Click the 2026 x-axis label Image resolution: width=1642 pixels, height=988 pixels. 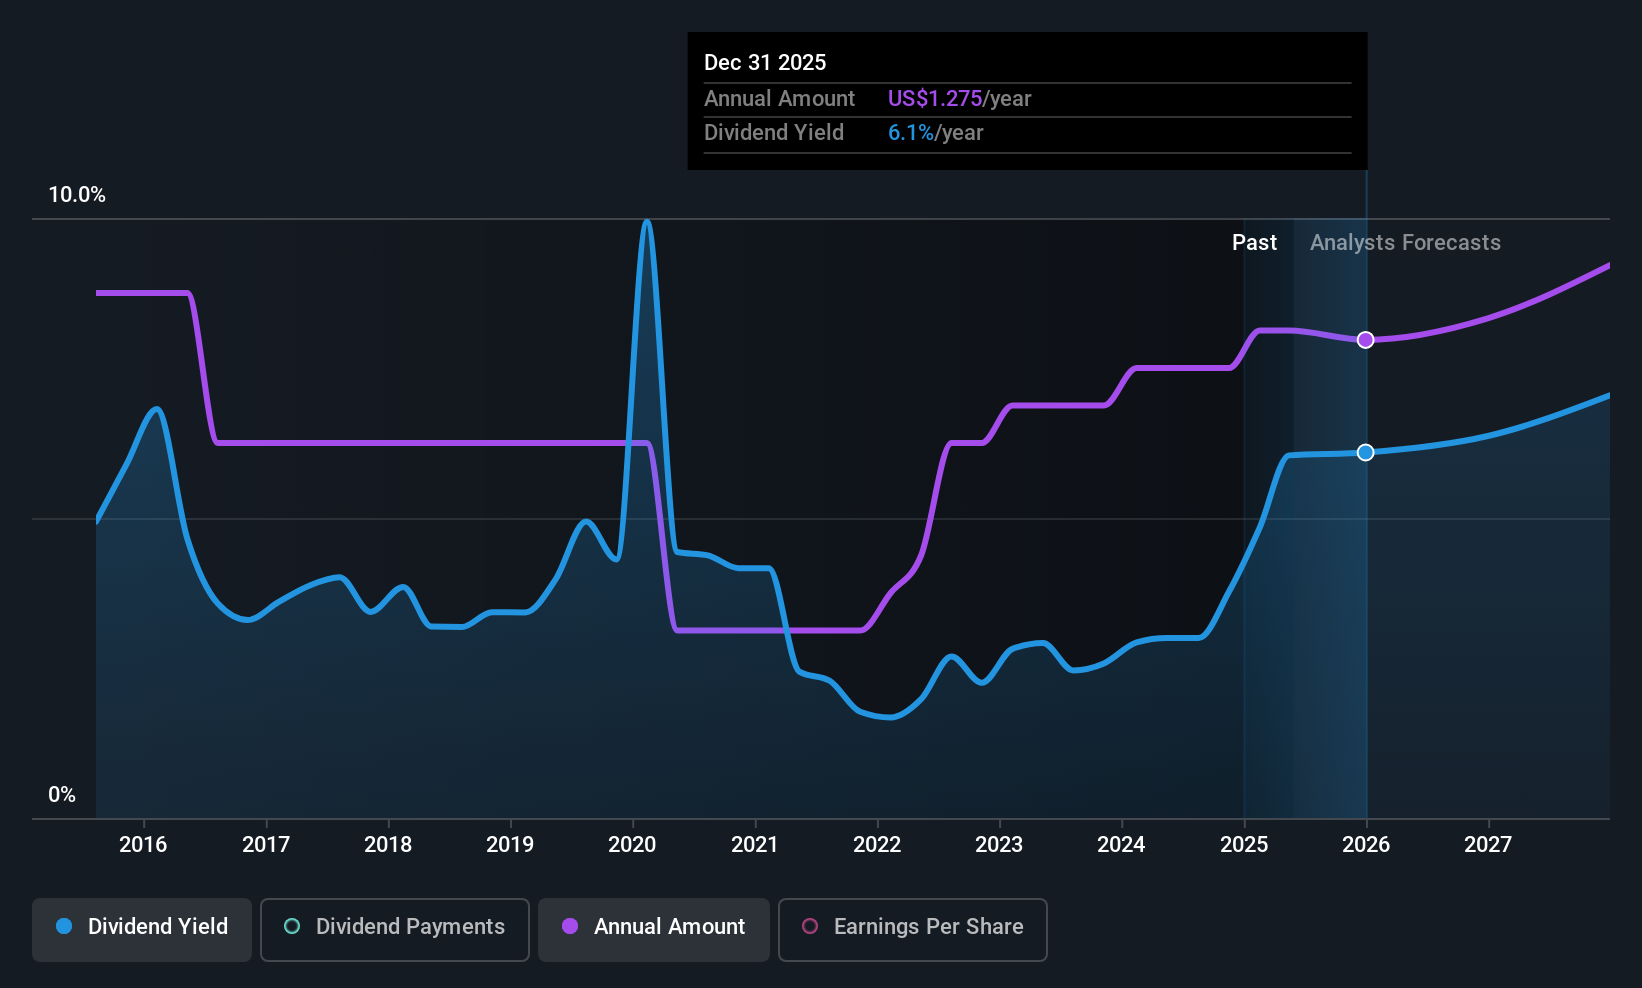[x=1366, y=845]
